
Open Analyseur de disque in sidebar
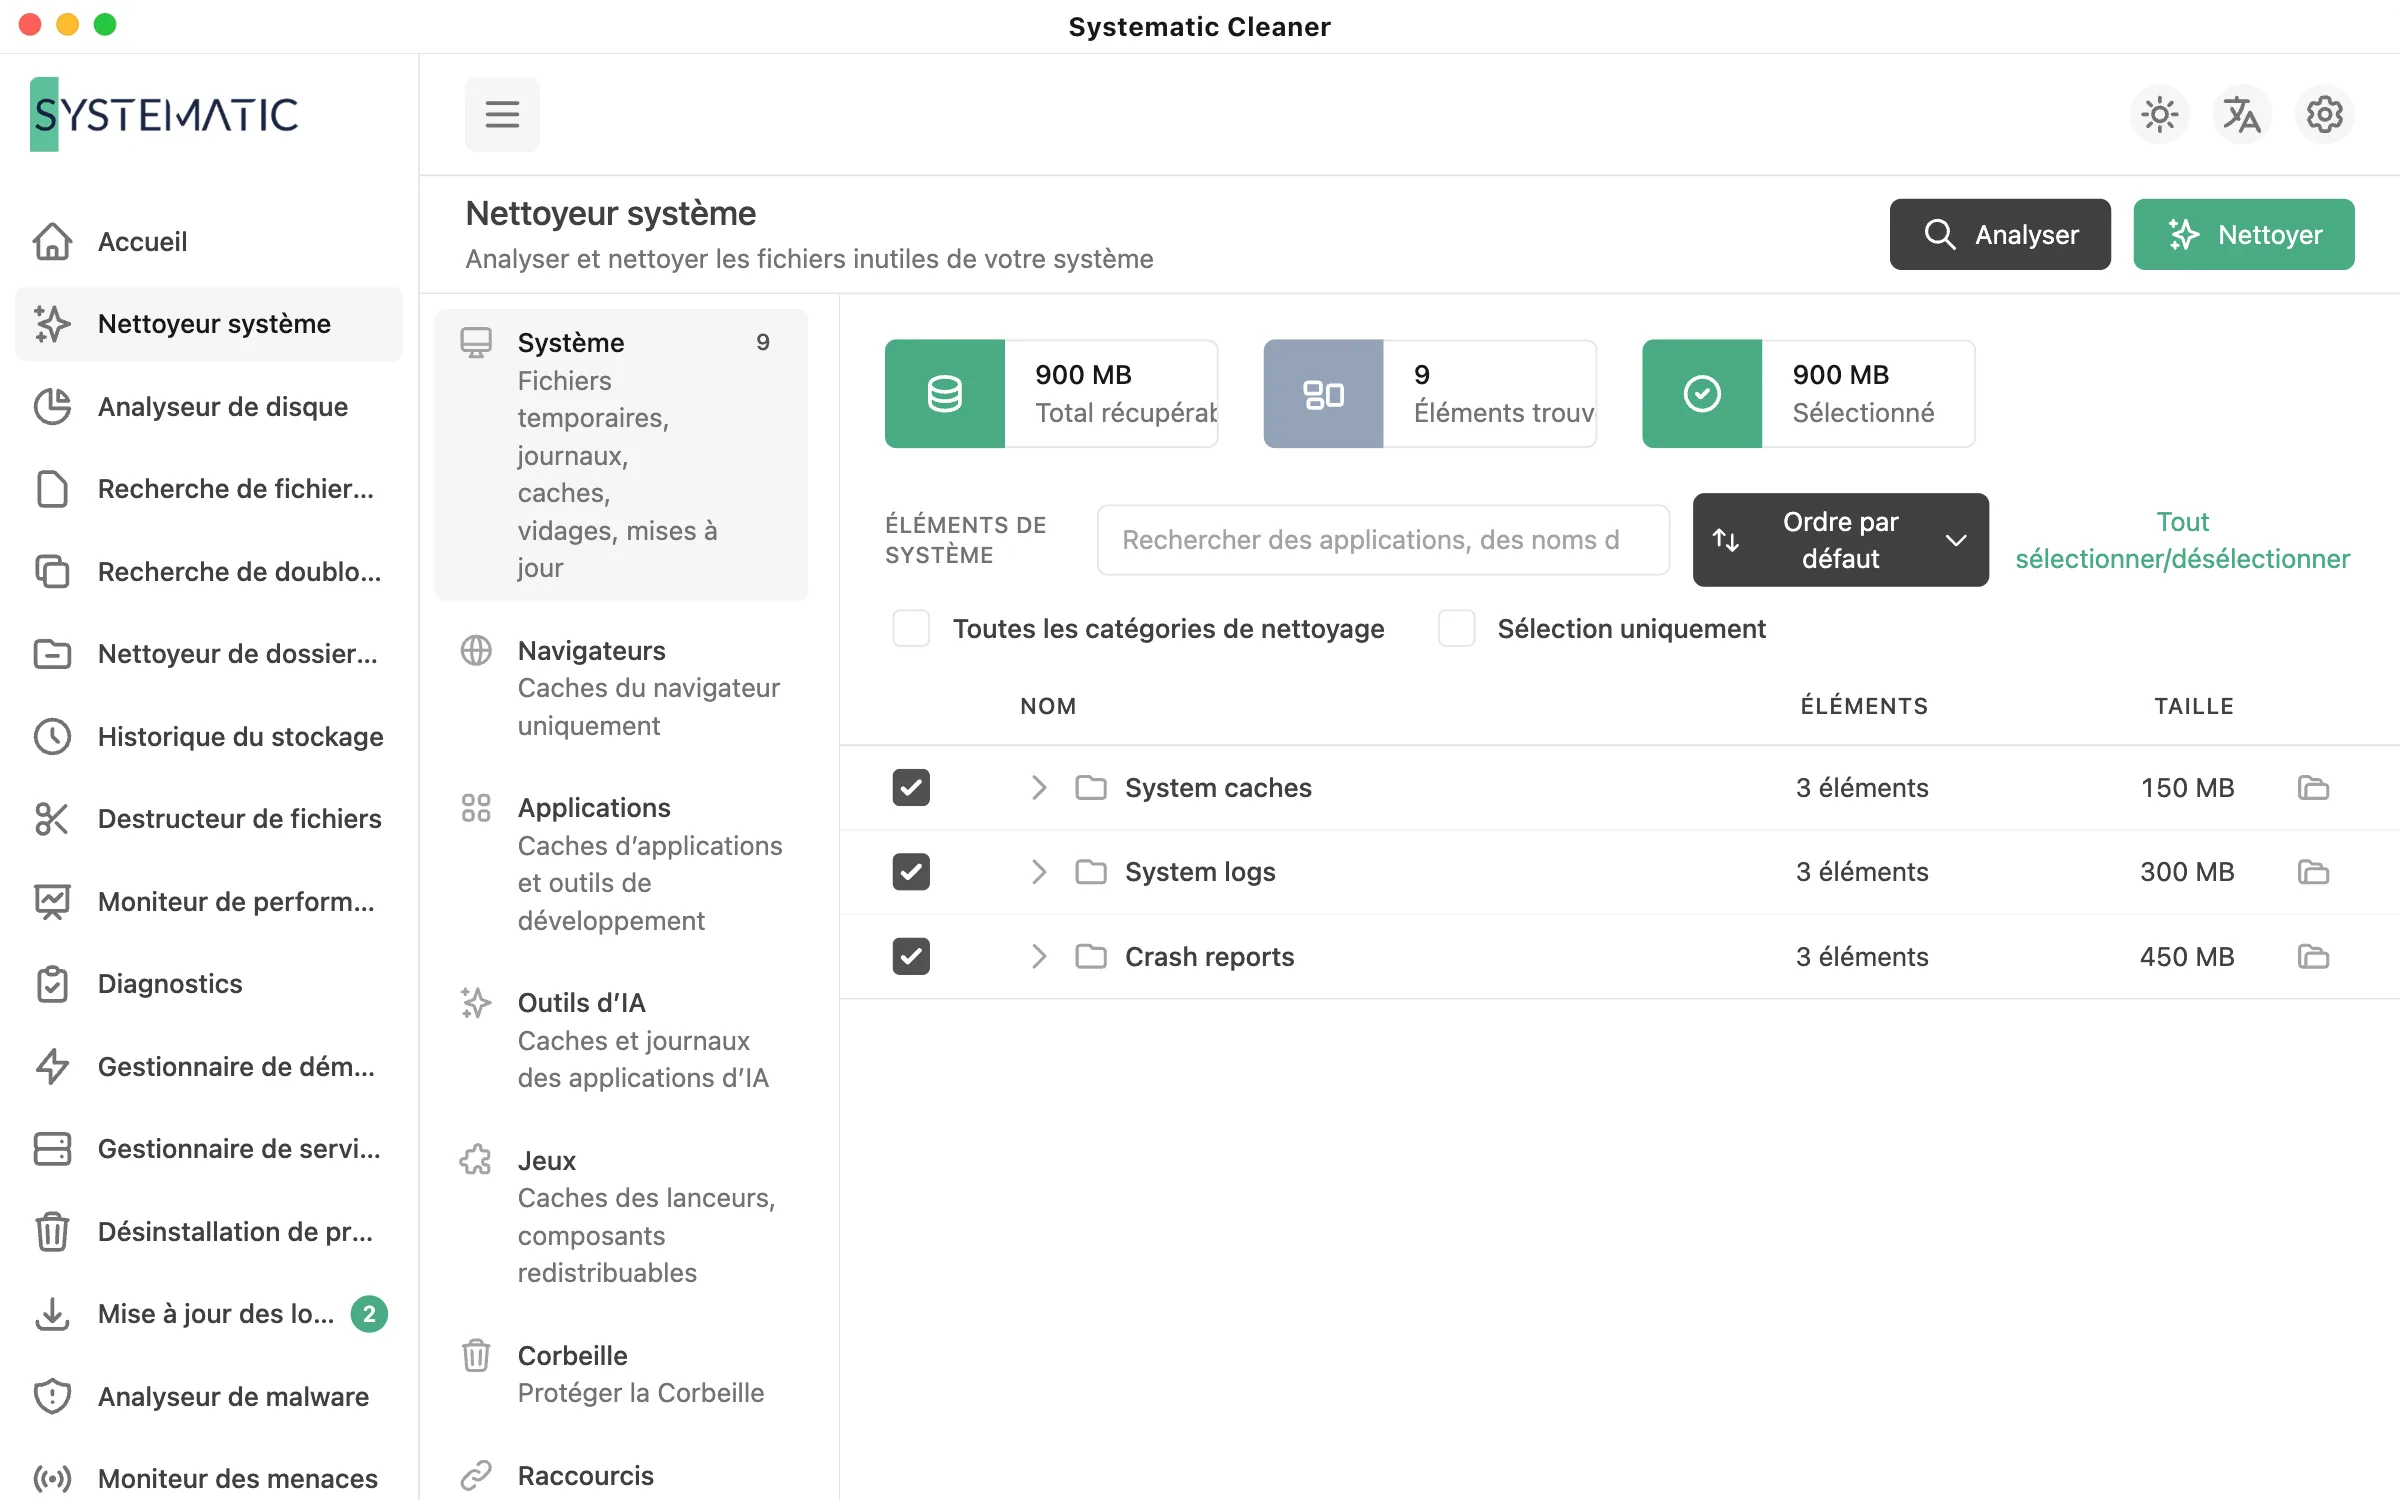tap(209, 406)
